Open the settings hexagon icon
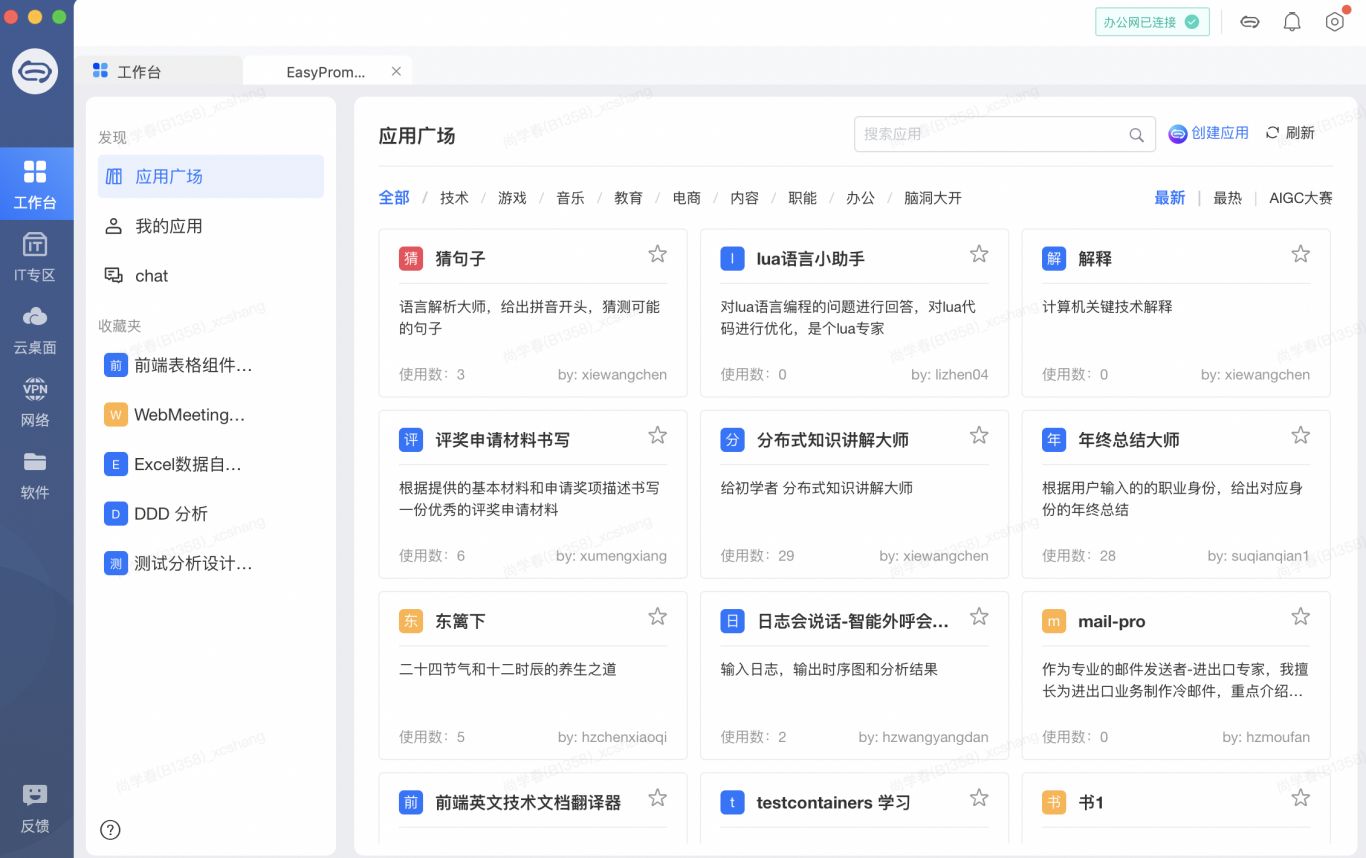This screenshot has height=858, width=1366. coord(1334,22)
